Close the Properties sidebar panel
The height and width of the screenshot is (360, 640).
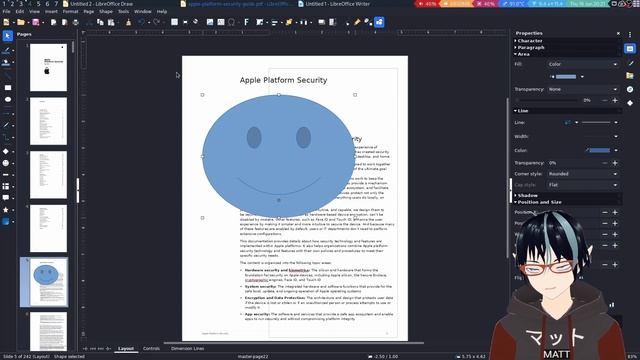(618, 33)
